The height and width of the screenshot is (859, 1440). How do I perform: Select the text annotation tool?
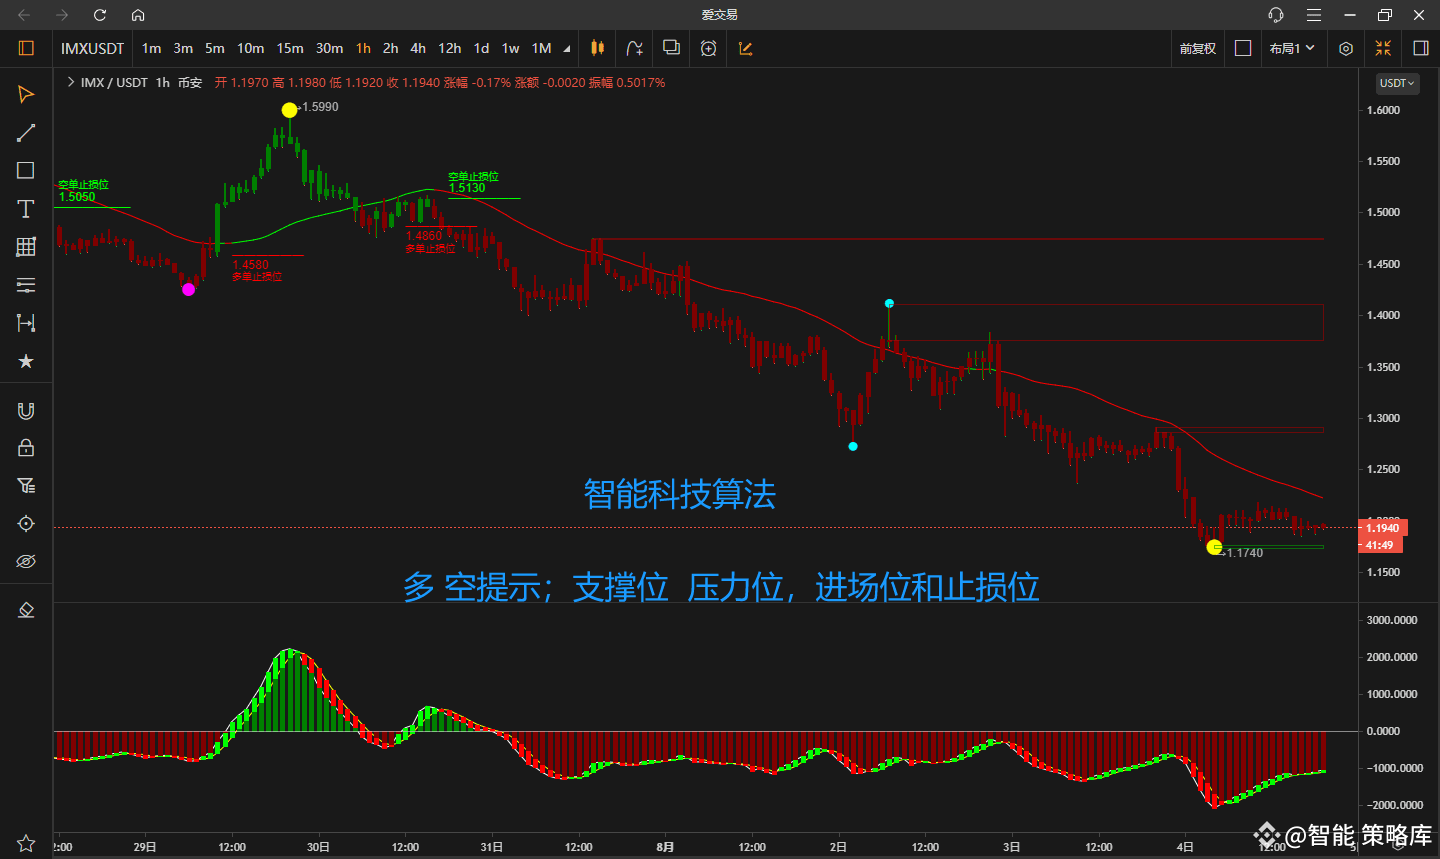[25, 209]
